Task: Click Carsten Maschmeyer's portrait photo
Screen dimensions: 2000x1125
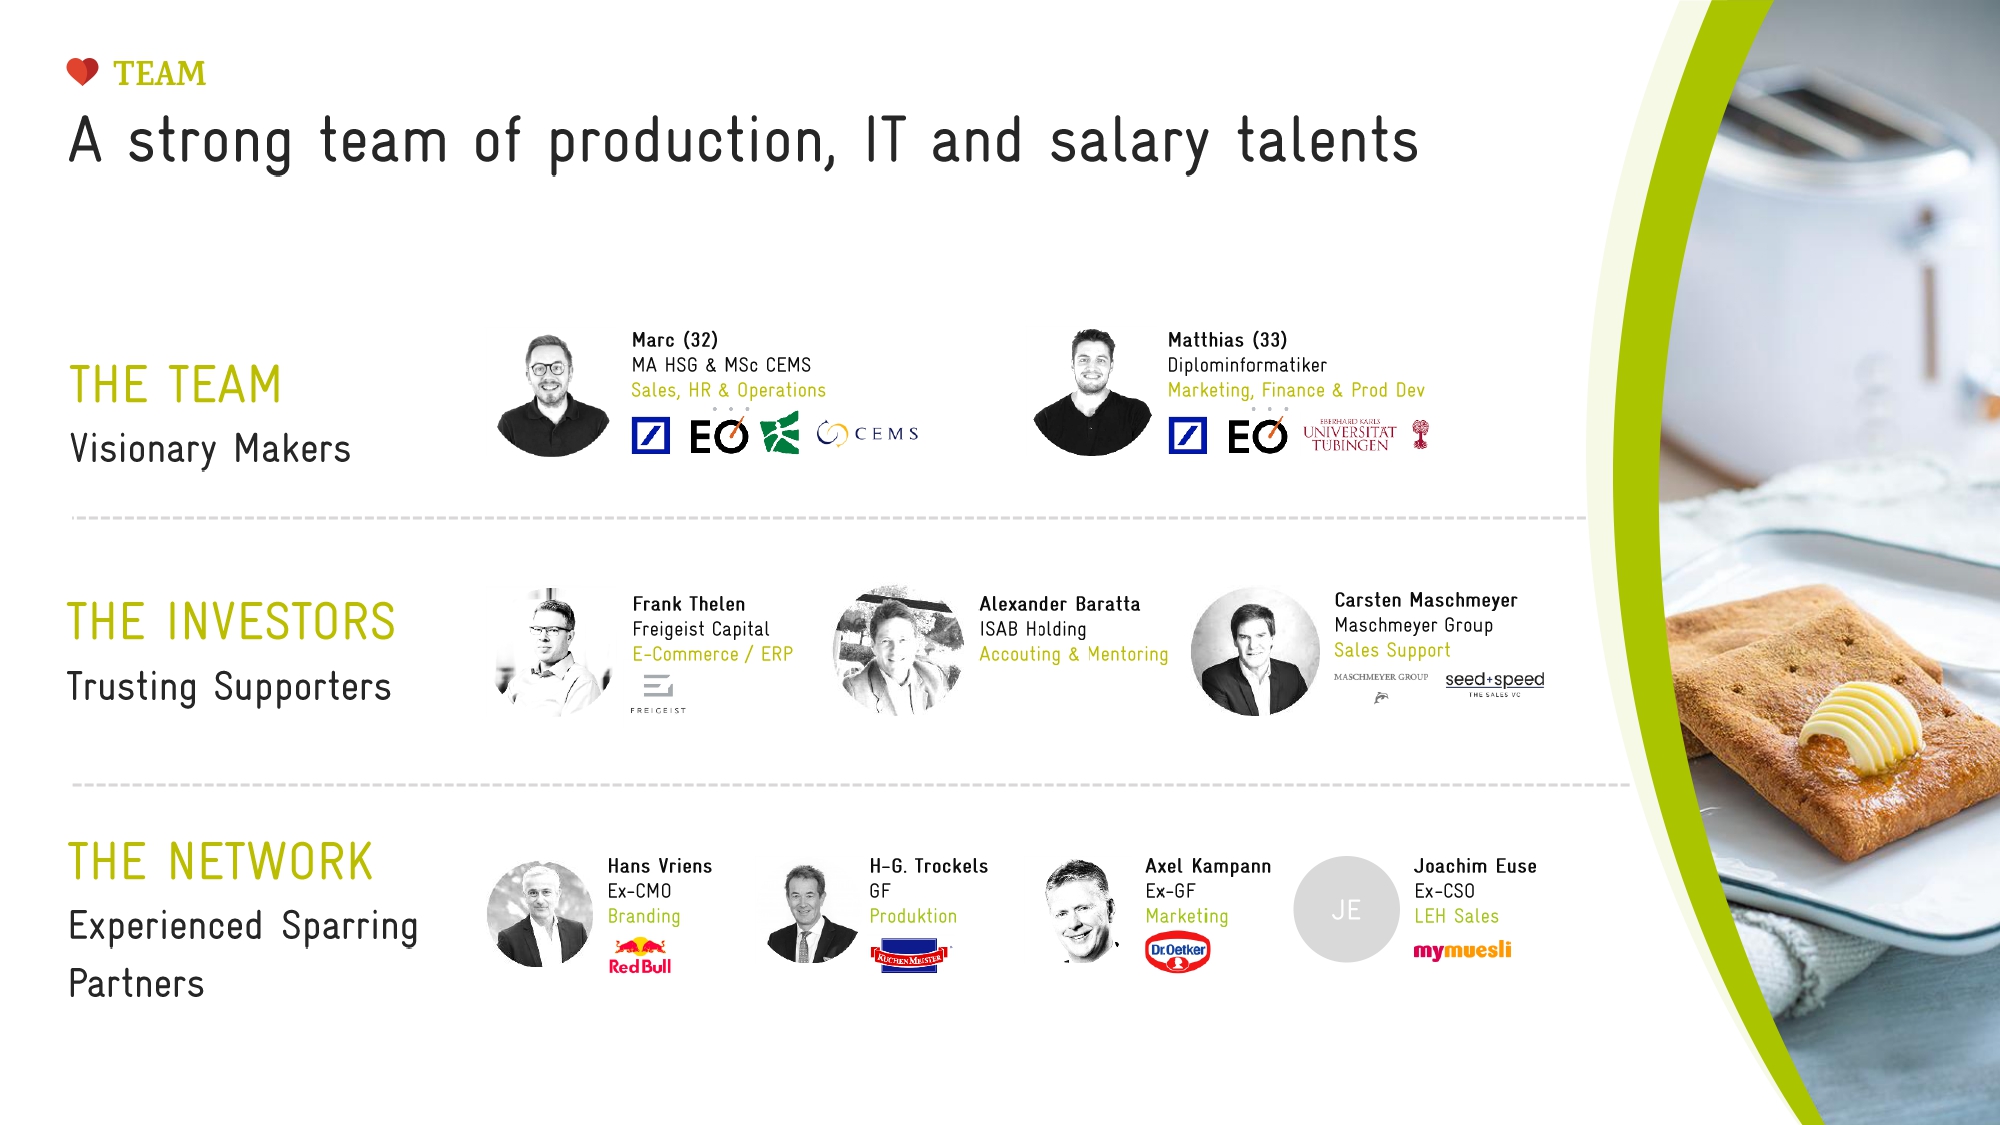Action: point(1255,652)
